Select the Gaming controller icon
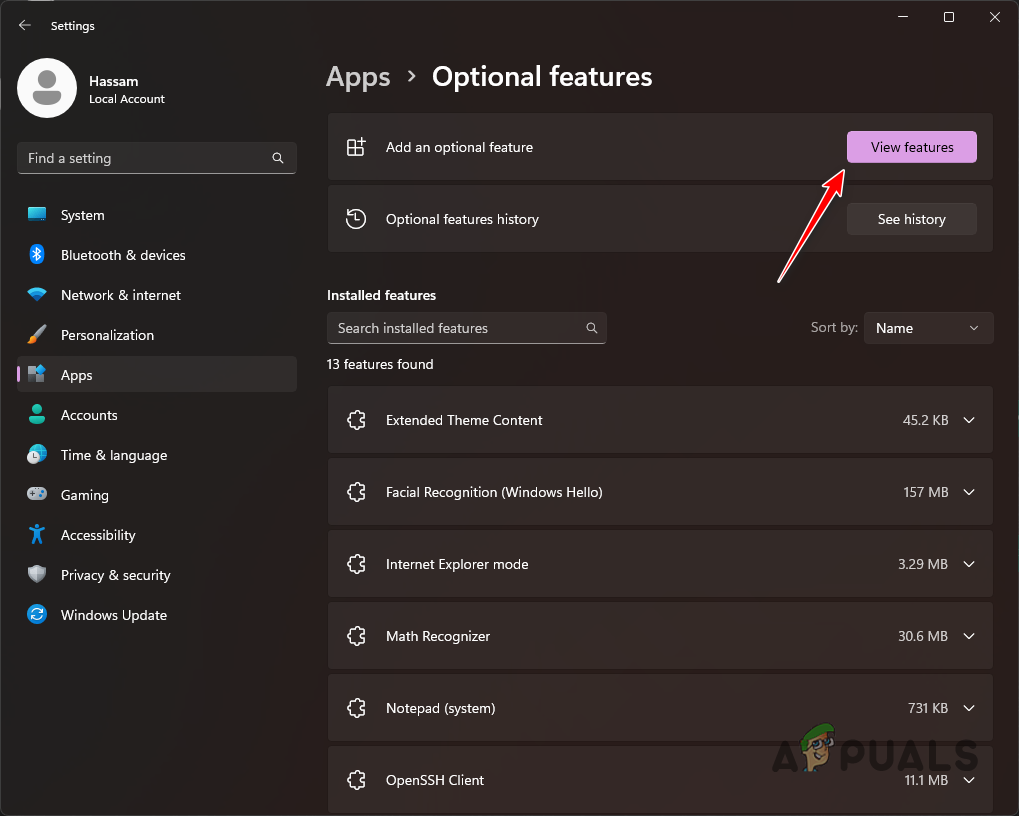 pyautogui.click(x=37, y=495)
